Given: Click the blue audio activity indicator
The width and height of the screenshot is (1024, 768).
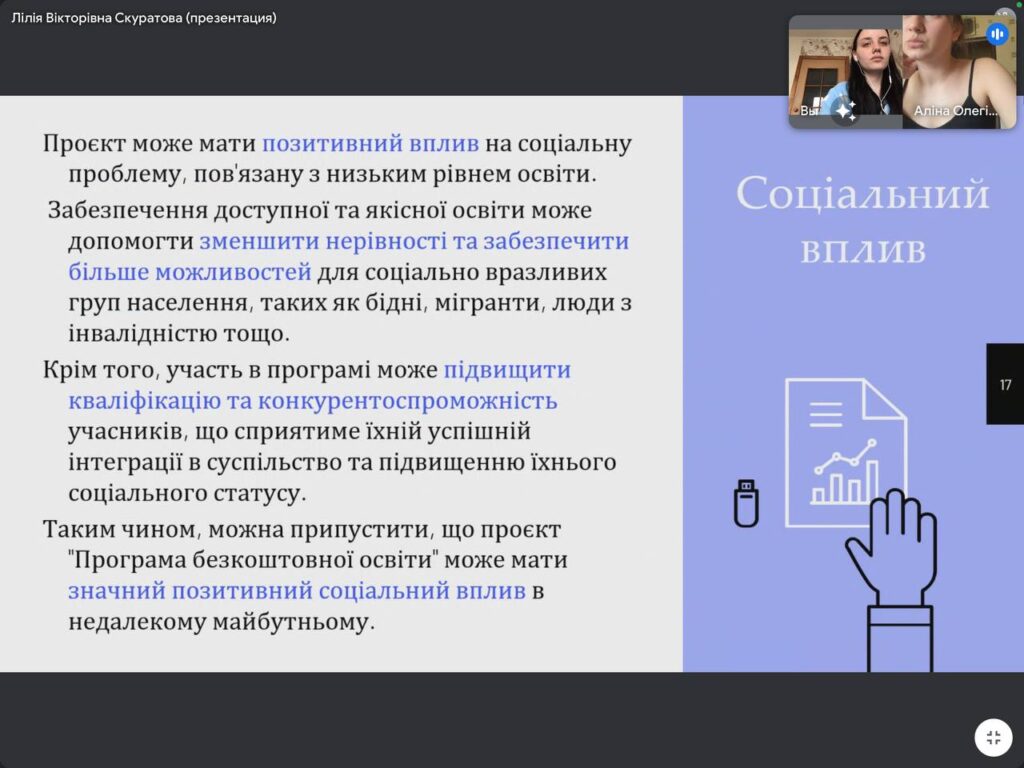Looking at the screenshot, I should click(996, 34).
